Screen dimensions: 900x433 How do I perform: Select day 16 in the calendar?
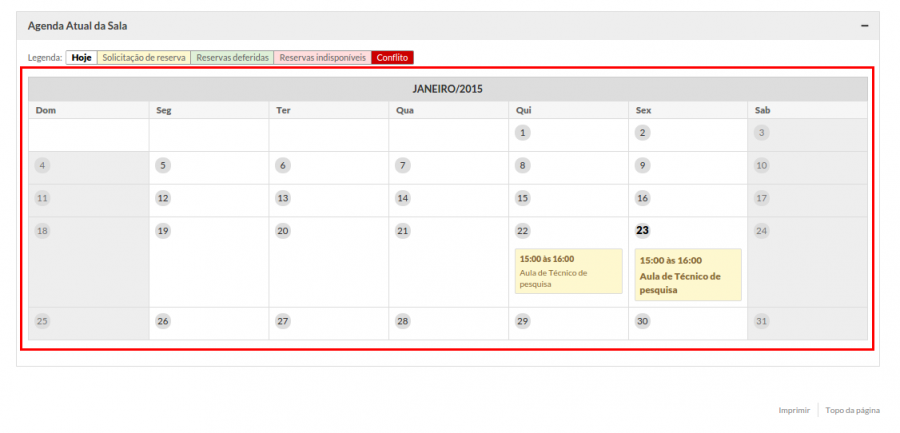[x=642, y=199]
